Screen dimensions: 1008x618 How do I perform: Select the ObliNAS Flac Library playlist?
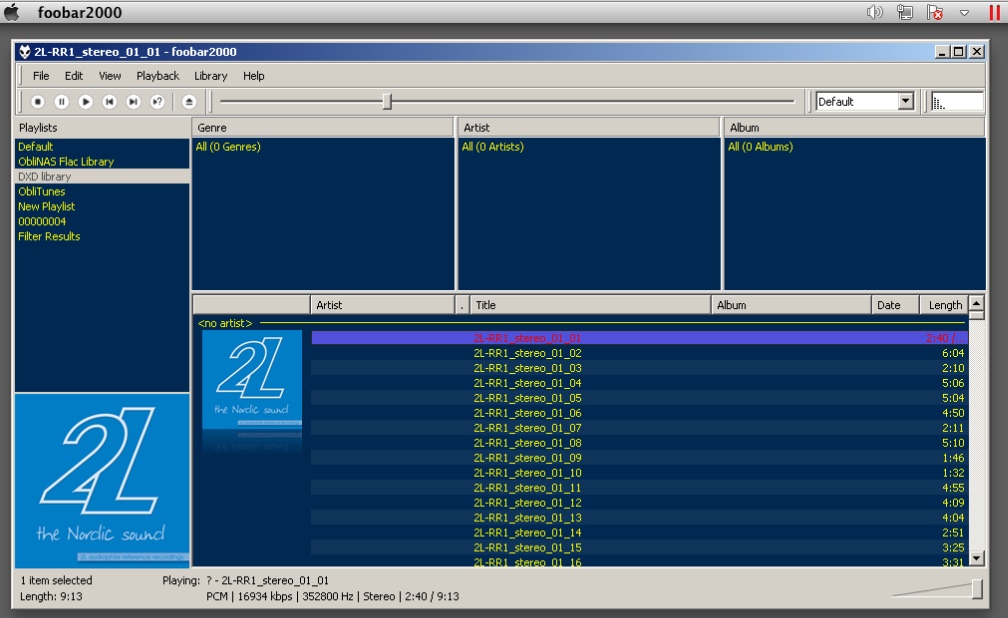click(102, 161)
